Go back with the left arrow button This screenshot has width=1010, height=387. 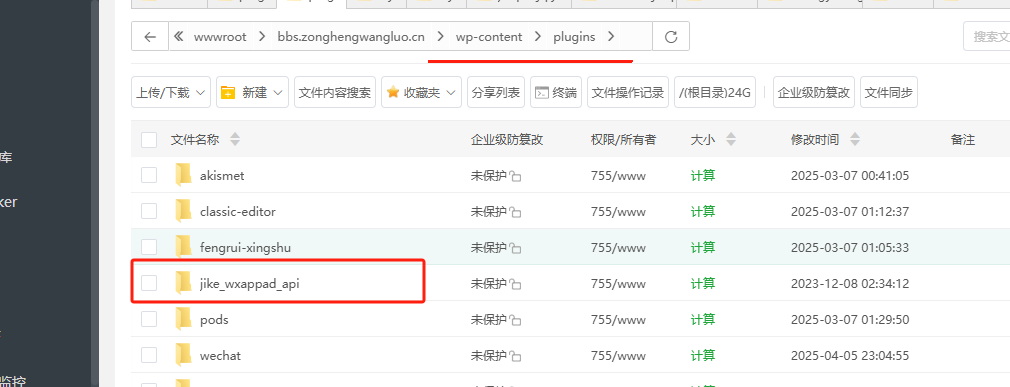[150, 37]
